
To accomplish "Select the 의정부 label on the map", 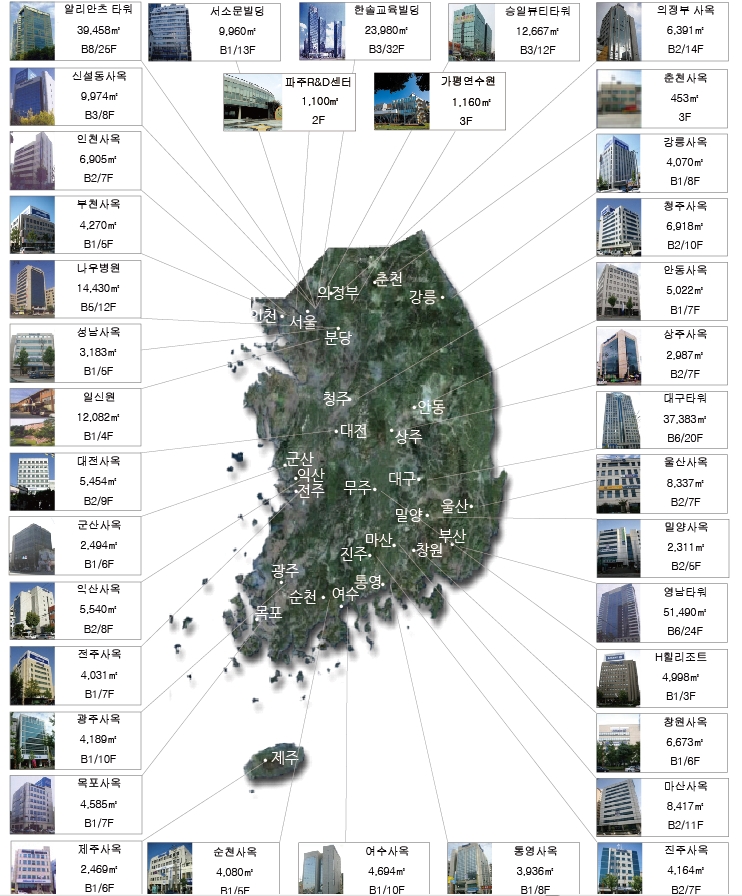I will [338, 293].
